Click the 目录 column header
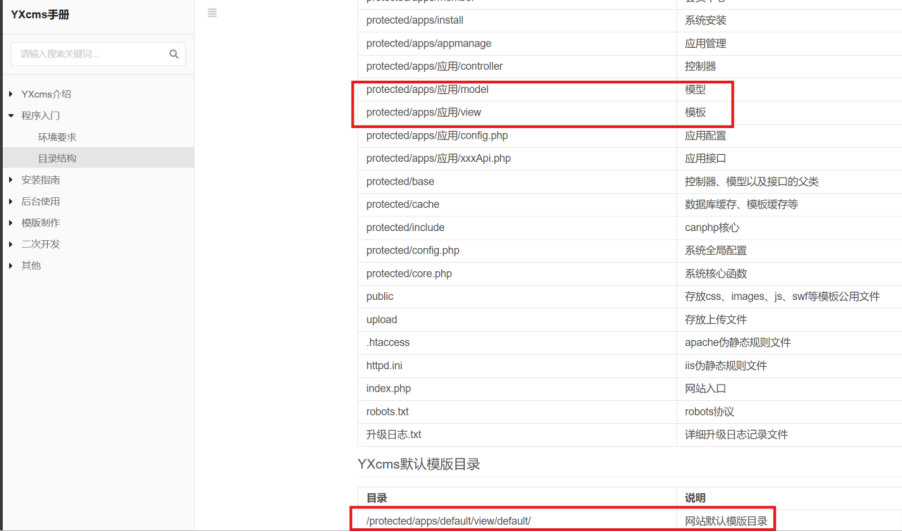This screenshot has width=902, height=532. pos(517,497)
